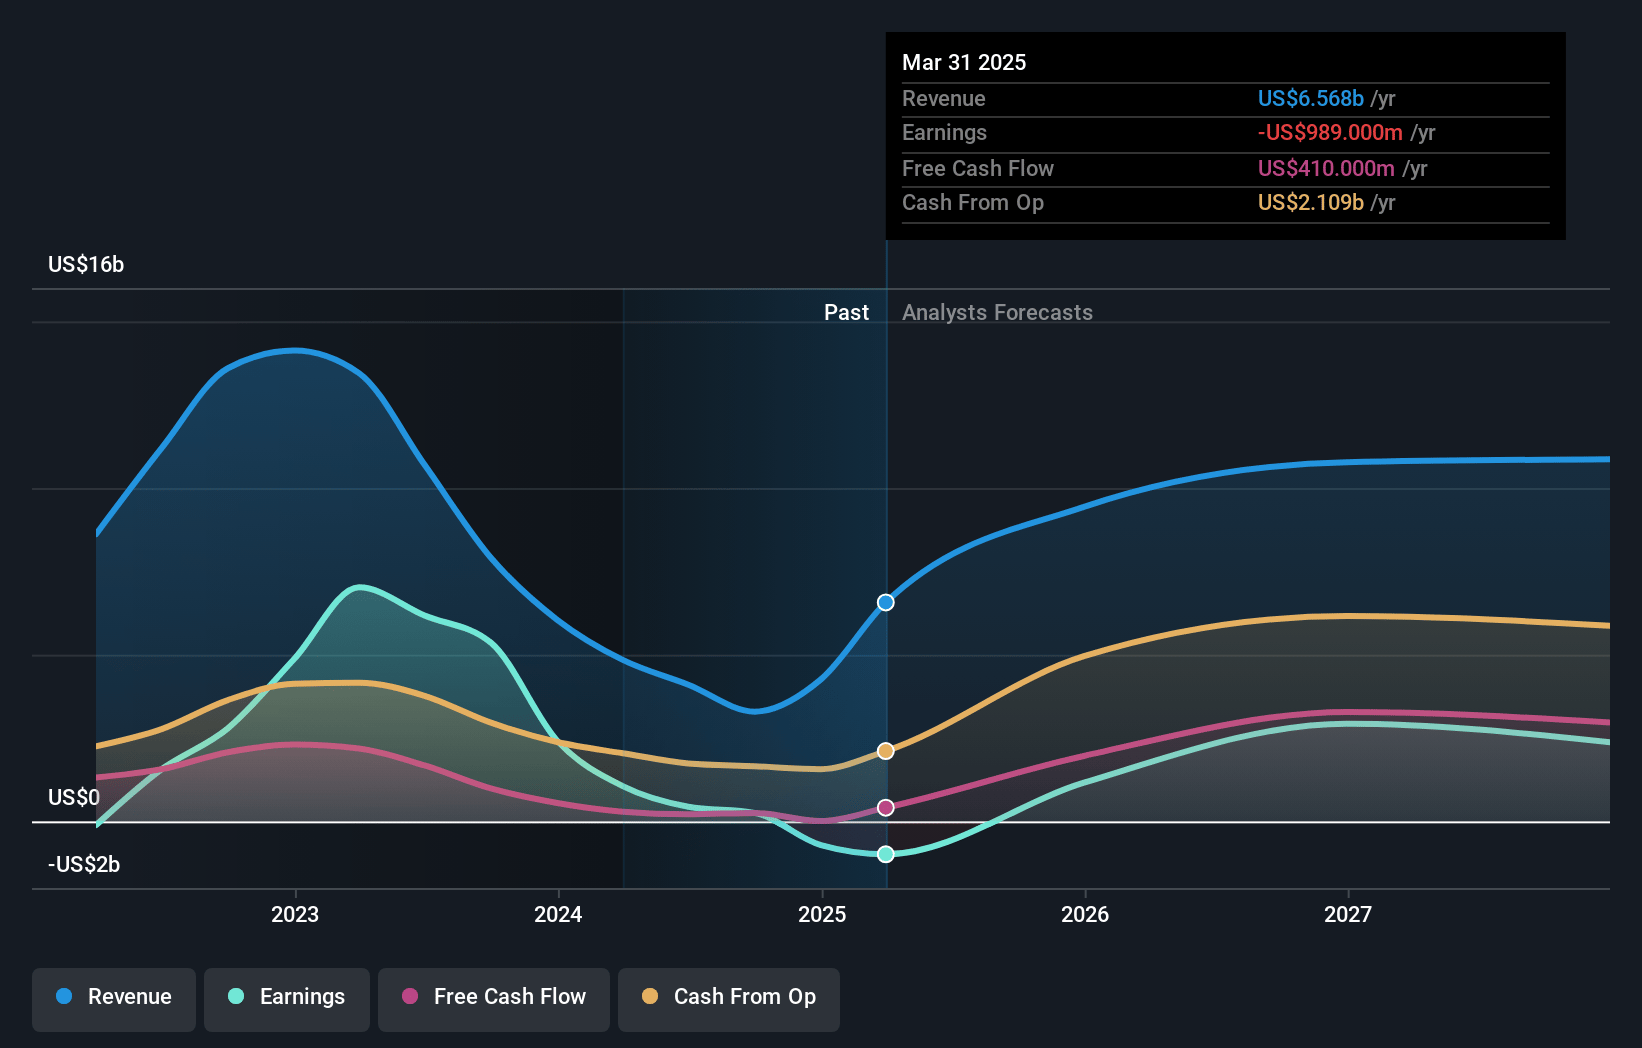The width and height of the screenshot is (1642, 1048).
Task: Toggle the Free Cash Flow legend button
Action: 494,999
